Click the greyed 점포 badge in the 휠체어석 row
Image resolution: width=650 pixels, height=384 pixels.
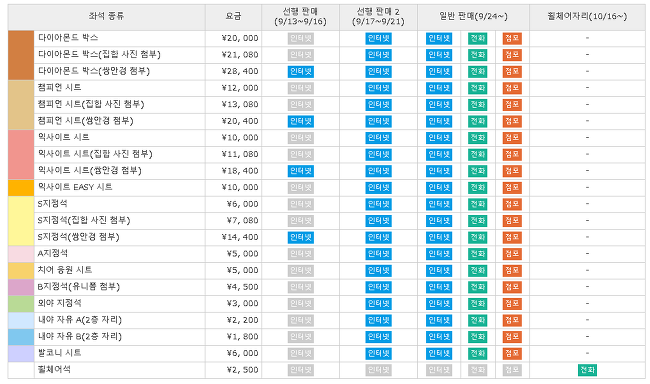click(512, 370)
